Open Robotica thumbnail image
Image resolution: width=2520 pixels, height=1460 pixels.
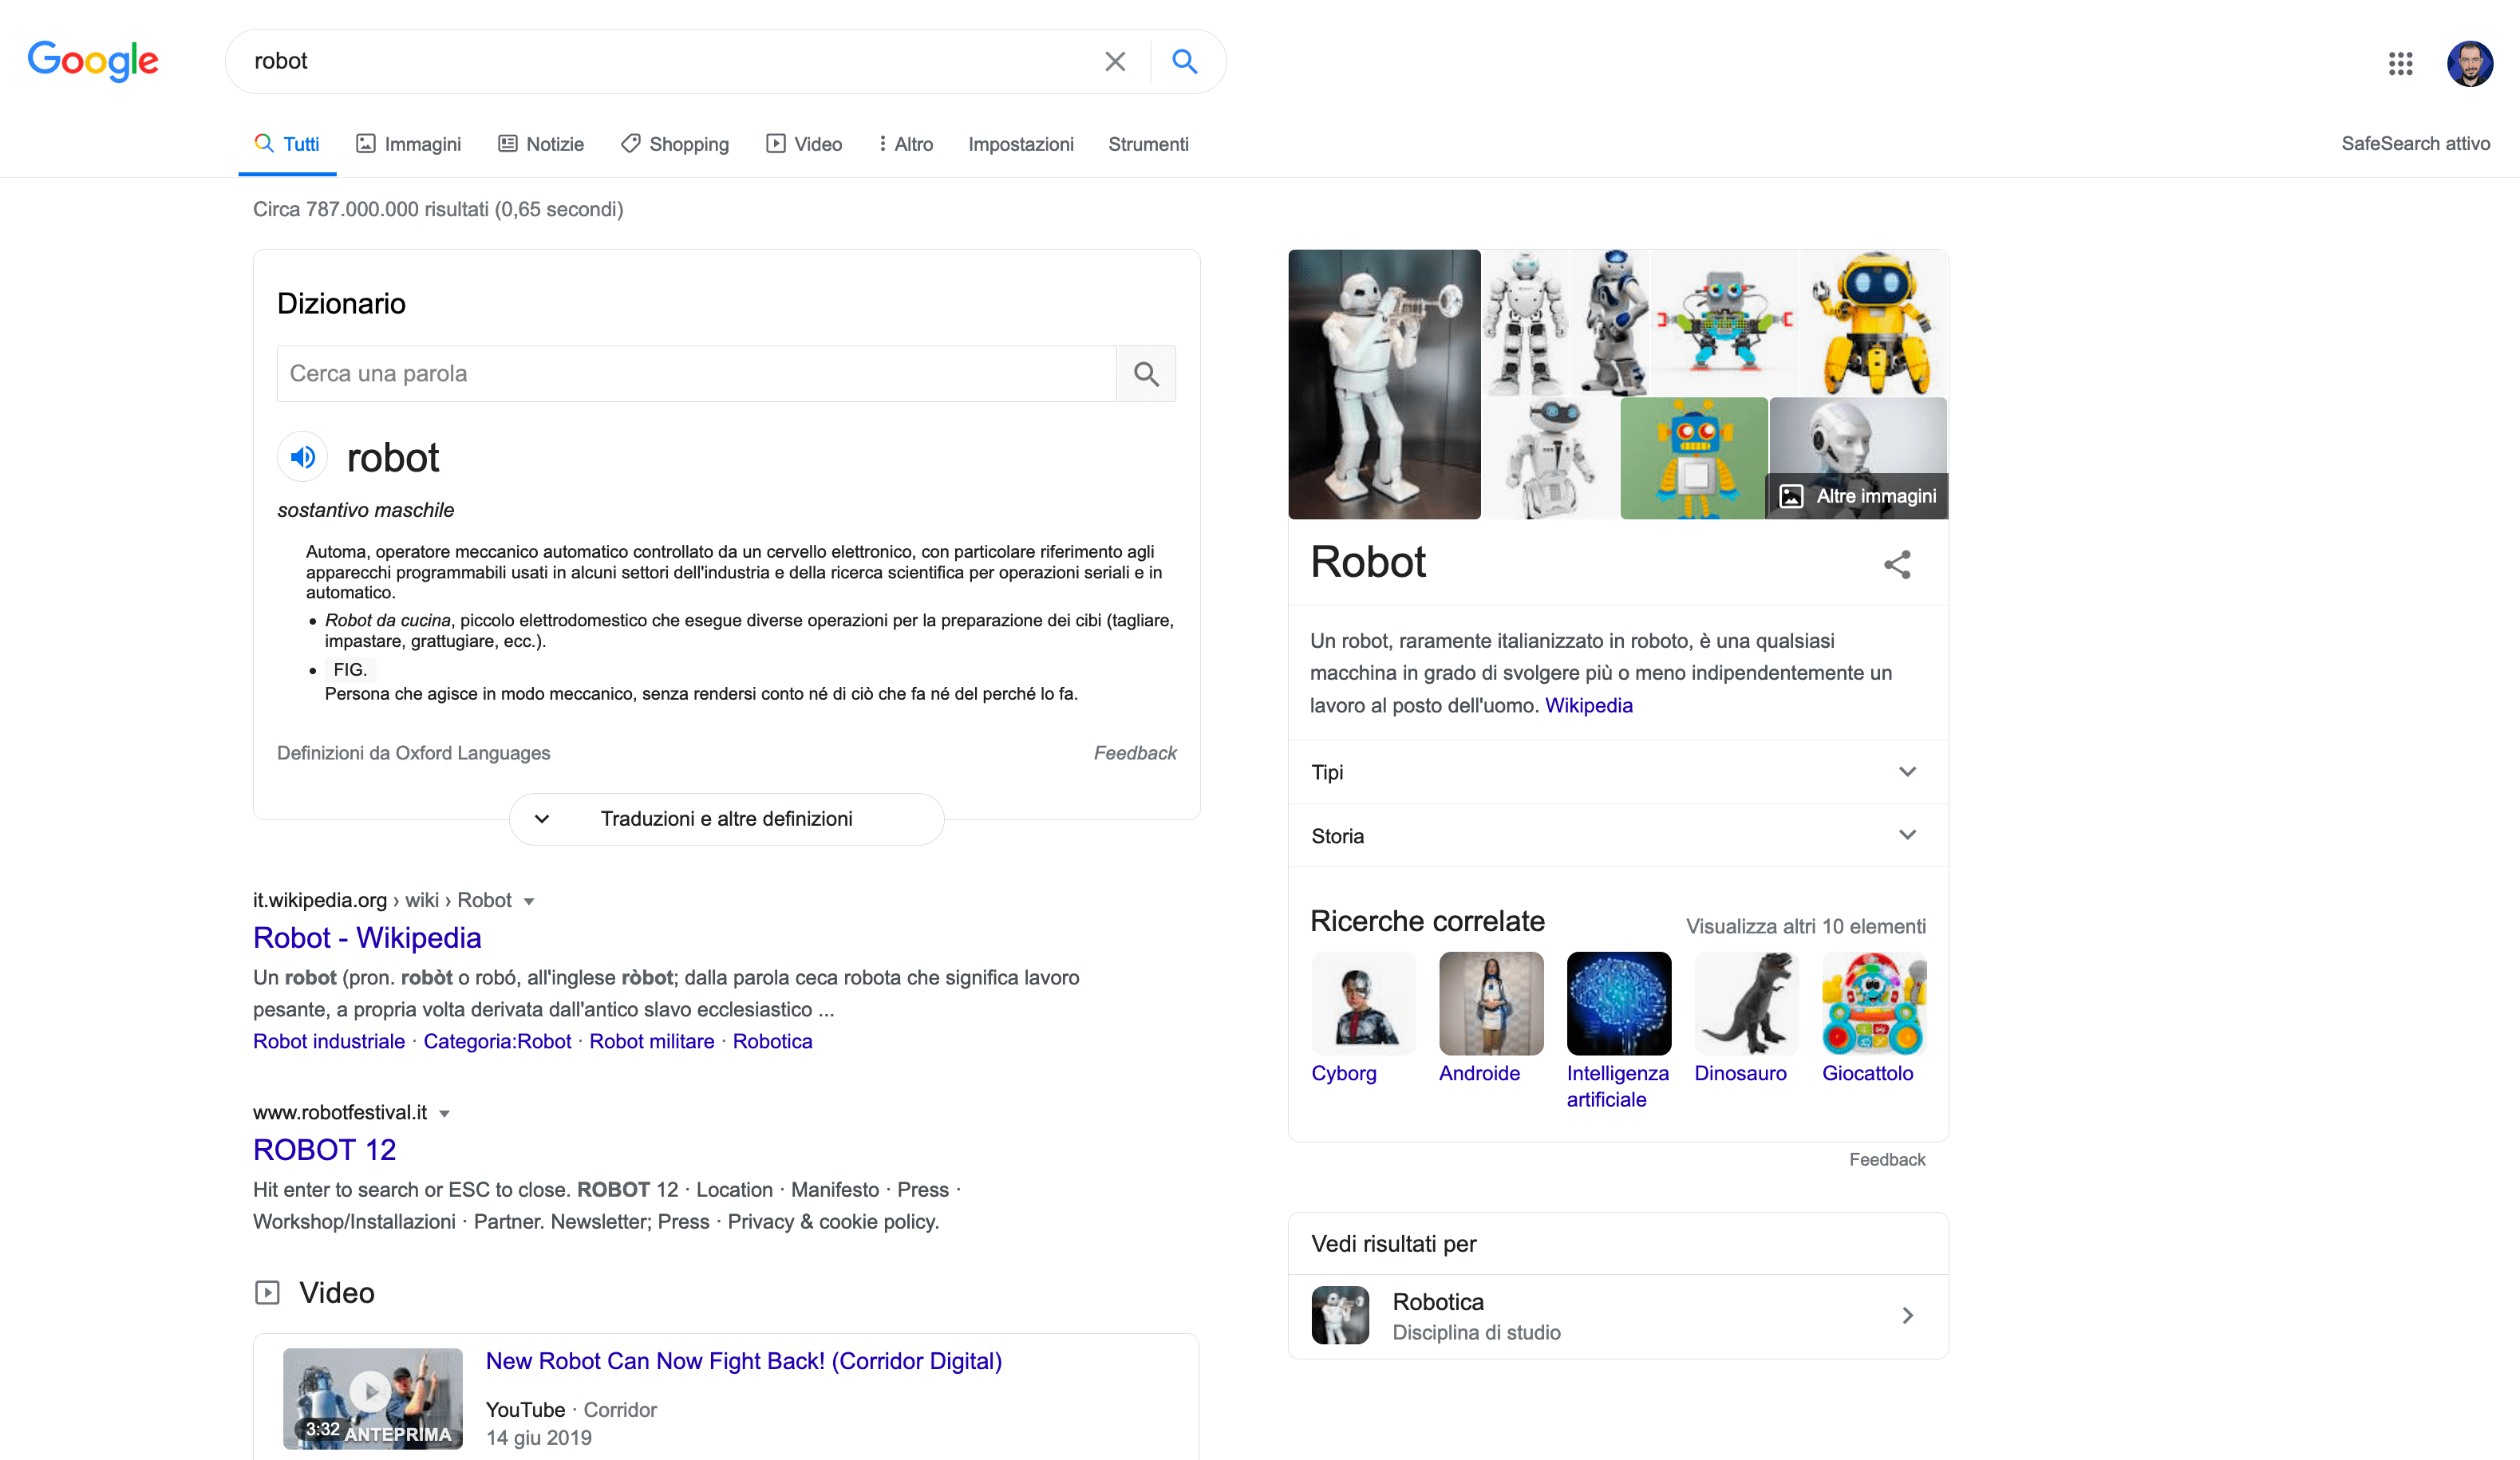[x=1340, y=1316]
